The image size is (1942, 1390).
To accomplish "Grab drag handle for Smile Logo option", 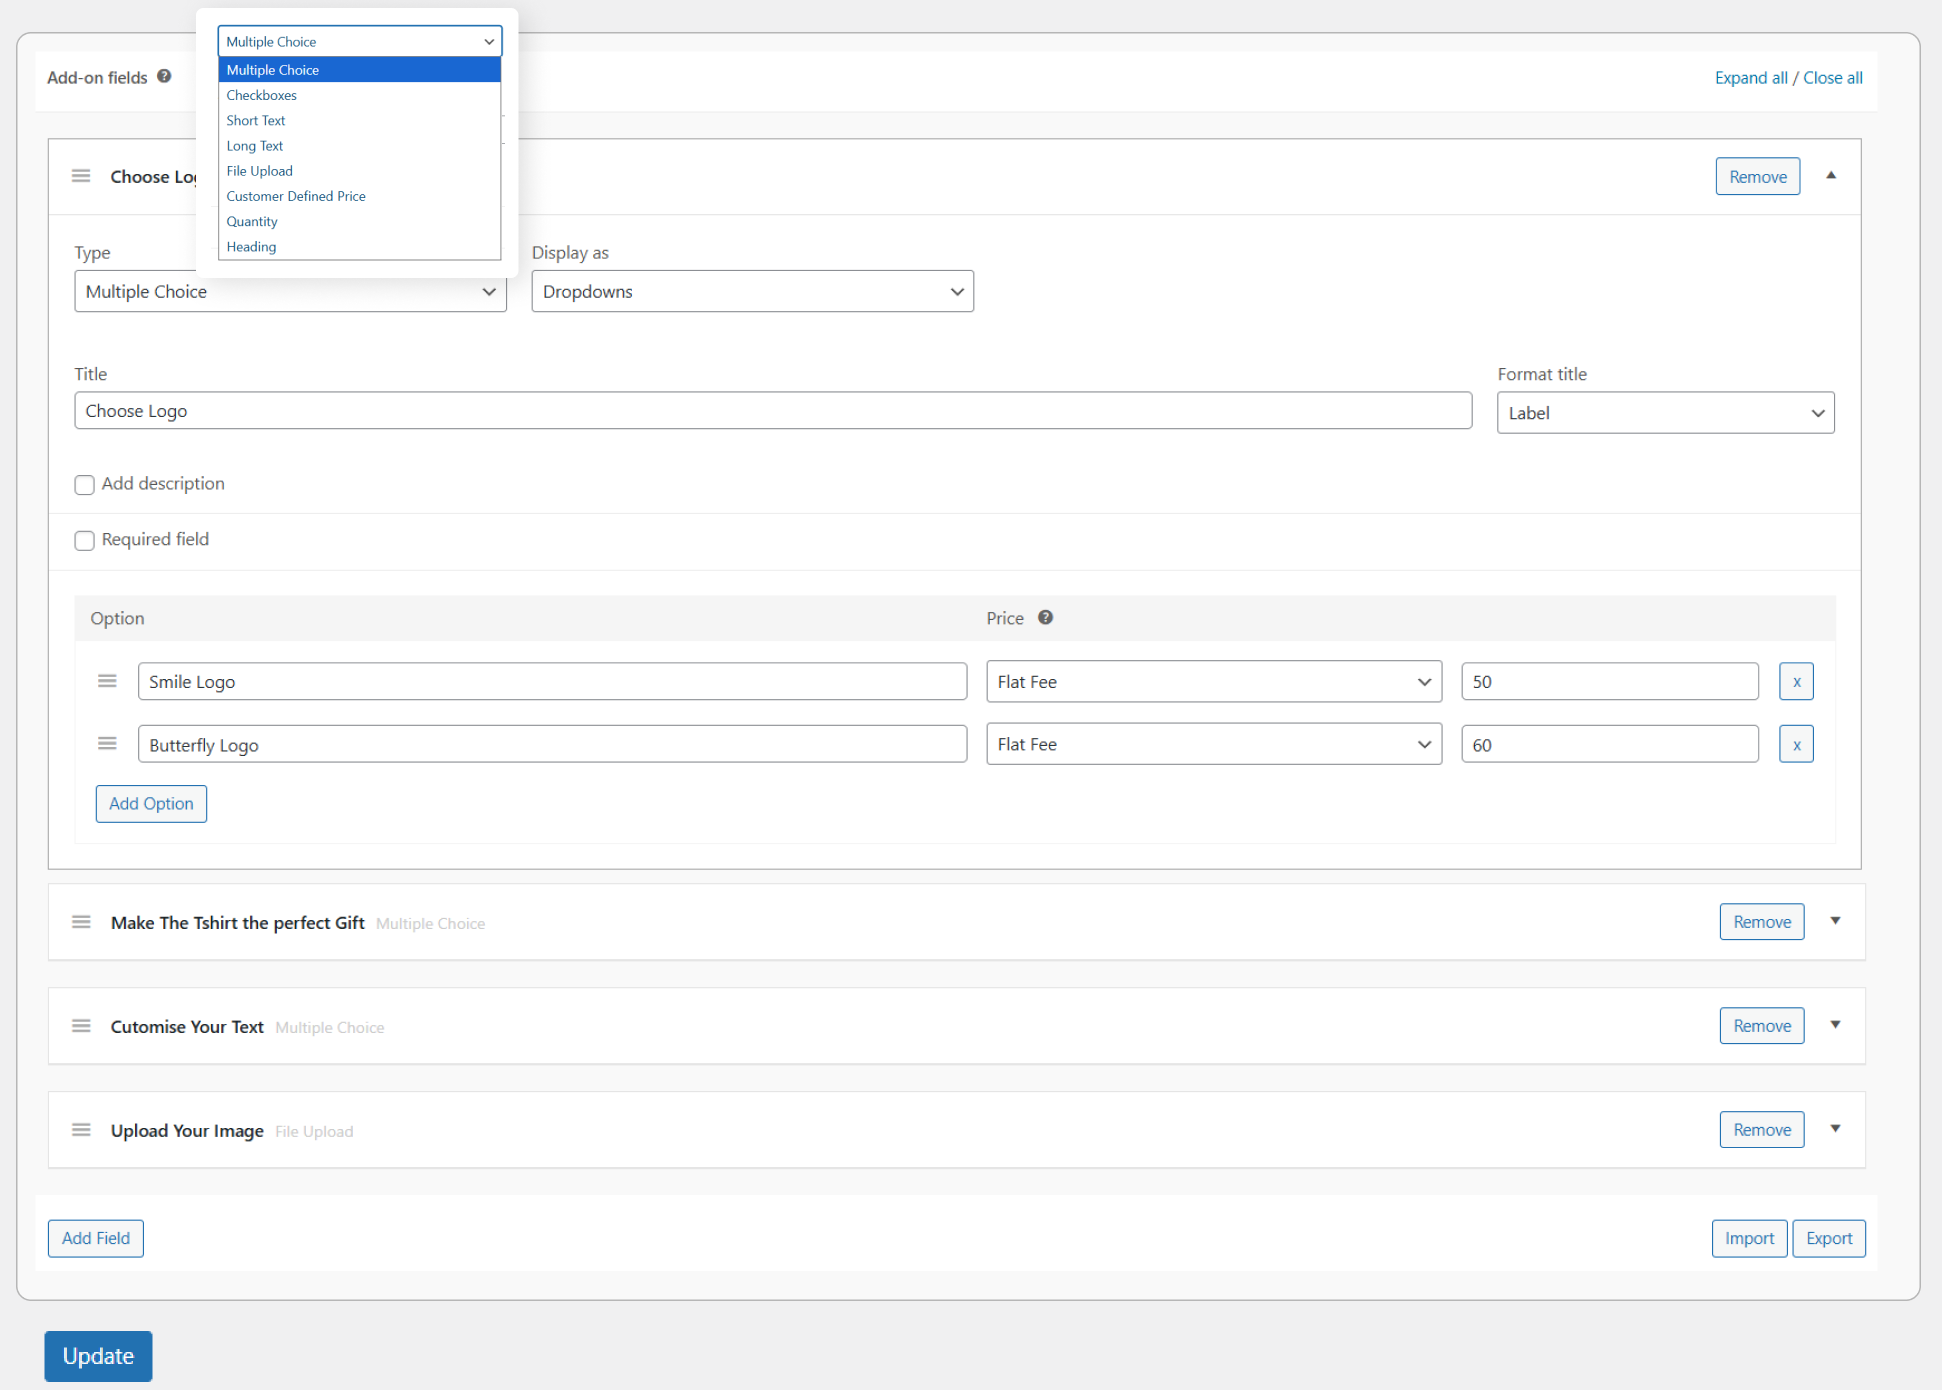I will (x=107, y=681).
